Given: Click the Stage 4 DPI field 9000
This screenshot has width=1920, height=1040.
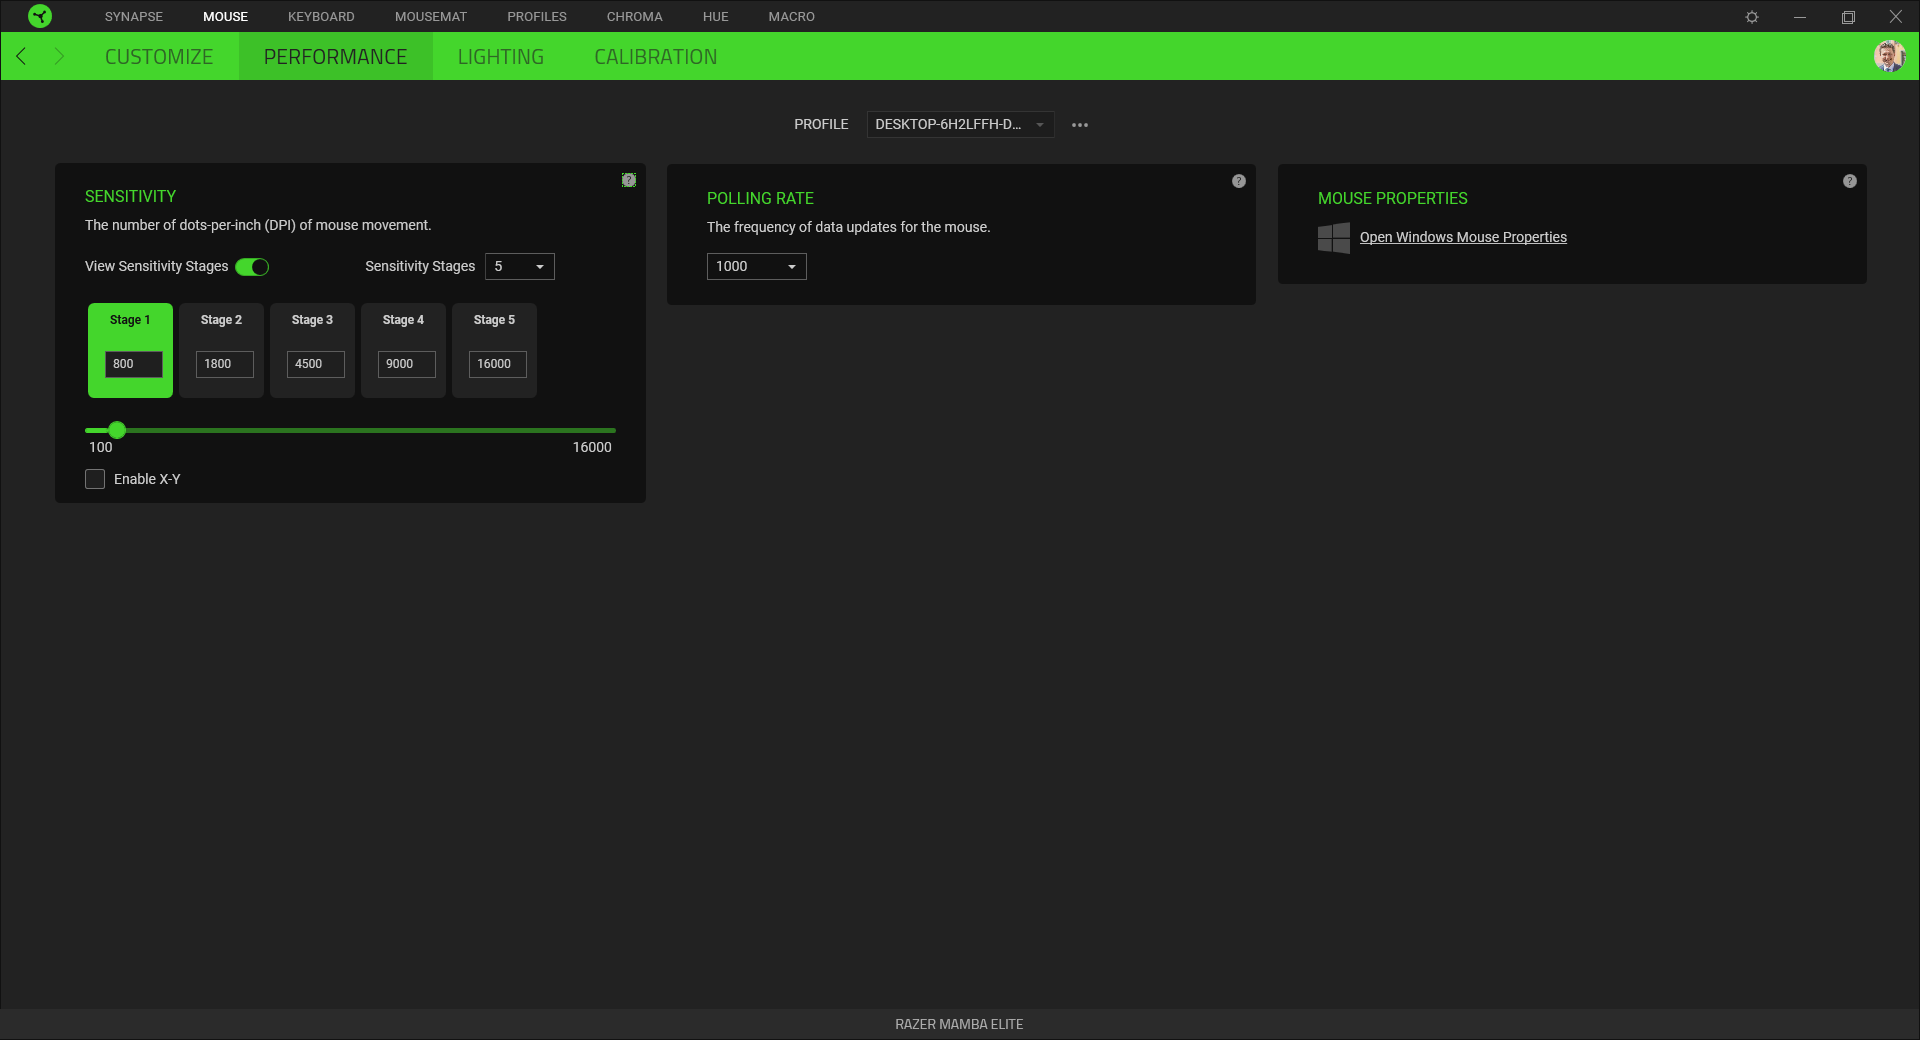Looking at the screenshot, I should [407, 364].
